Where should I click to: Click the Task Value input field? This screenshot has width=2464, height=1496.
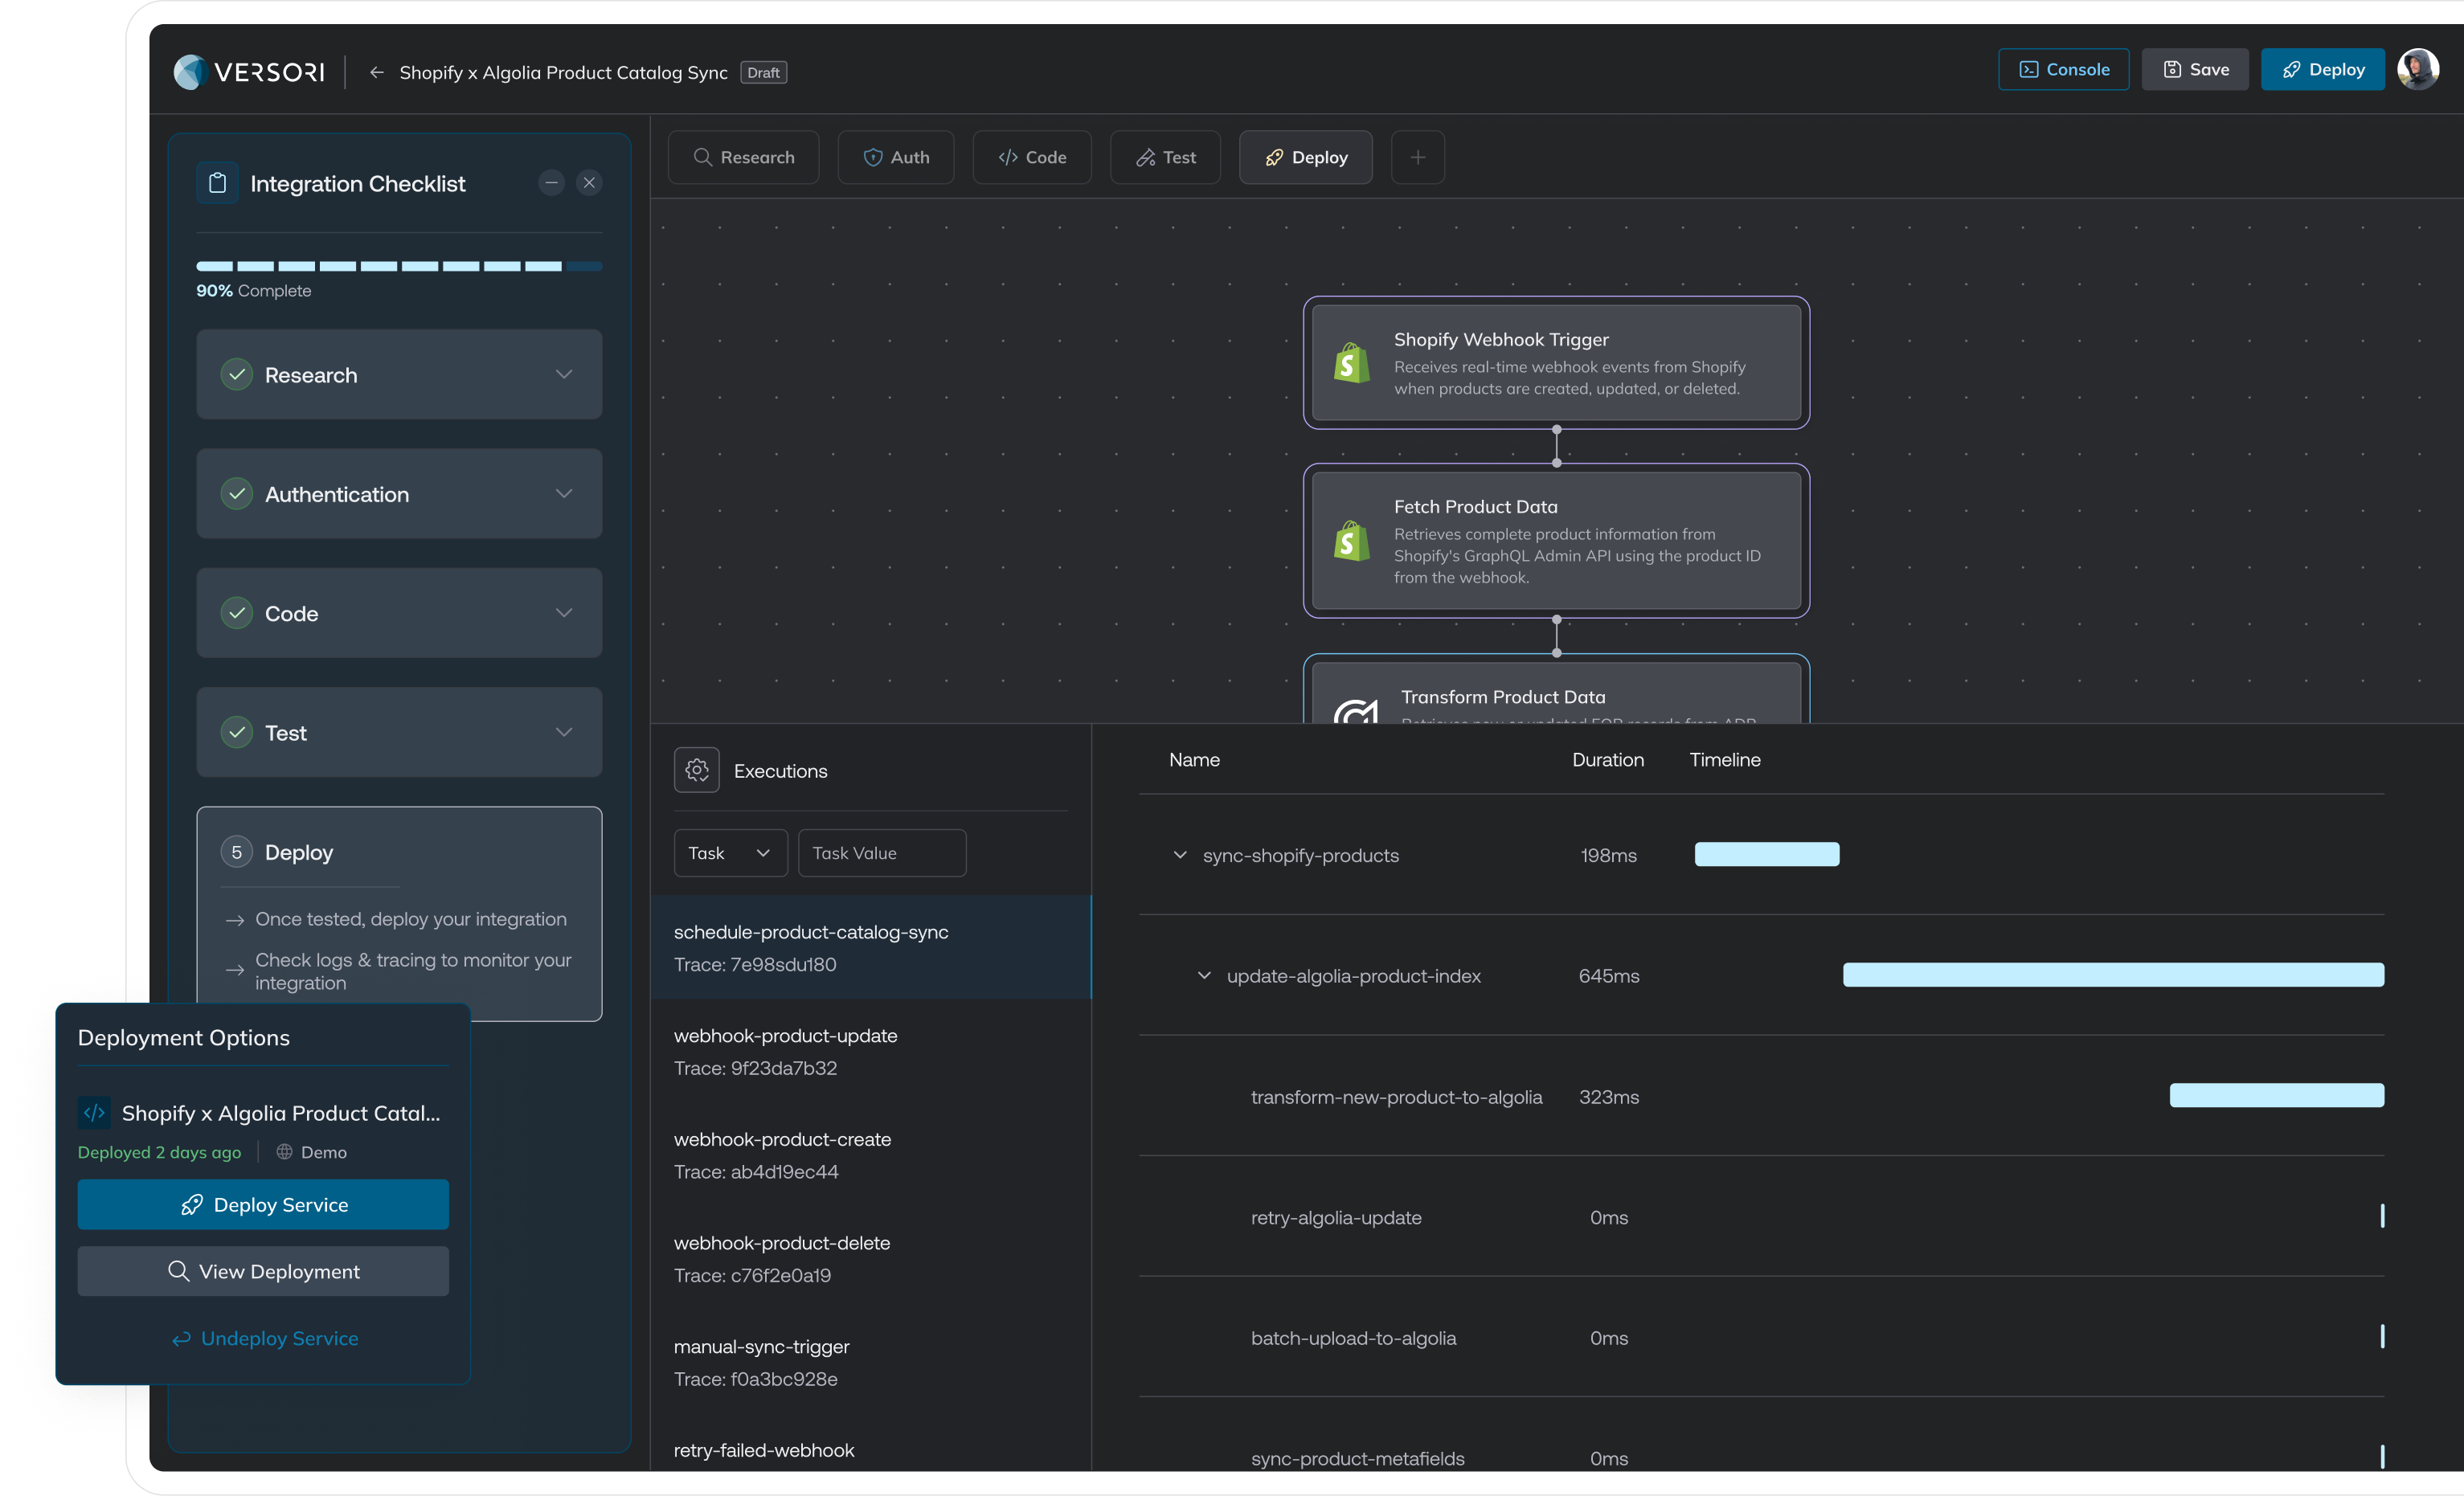click(882, 853)
